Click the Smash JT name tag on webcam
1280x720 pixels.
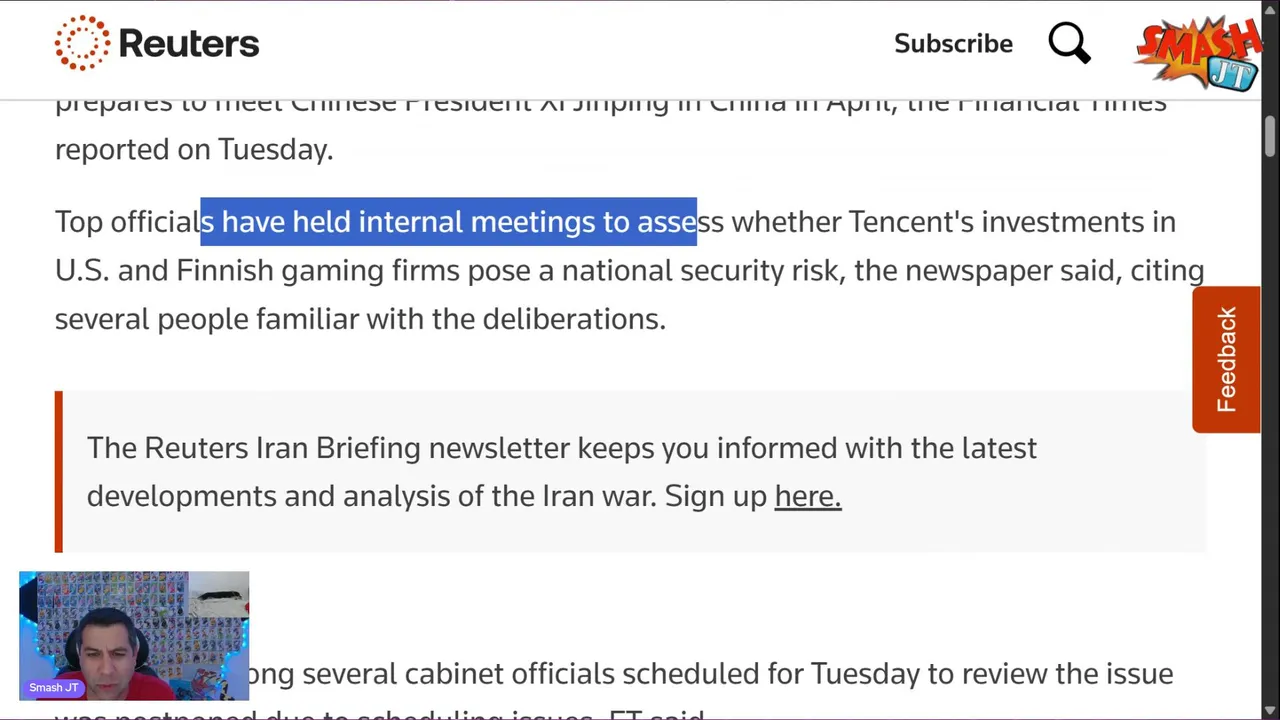tap(54, 688)
